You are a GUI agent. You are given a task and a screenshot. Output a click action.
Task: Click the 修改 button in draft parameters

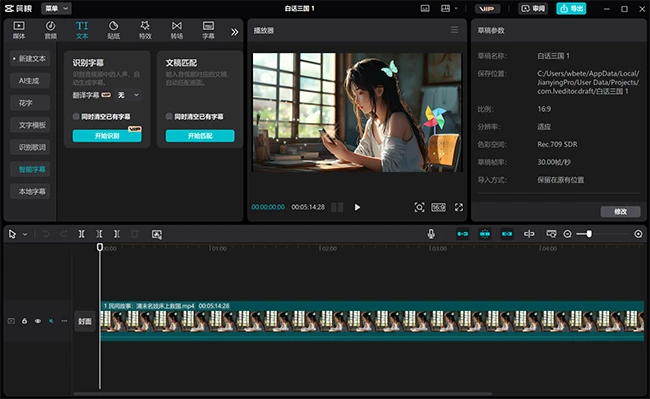click(620, 212)
